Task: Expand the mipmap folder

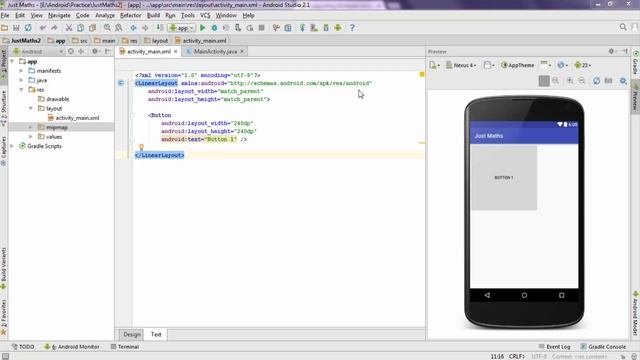Action: click(x=31, y=127)
